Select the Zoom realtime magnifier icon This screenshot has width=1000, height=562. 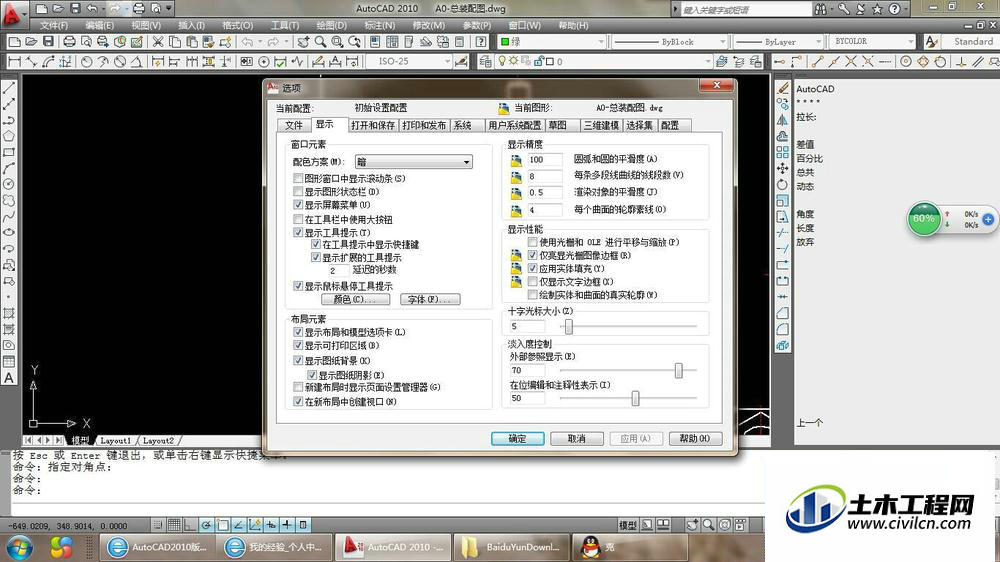pos(320,41)
